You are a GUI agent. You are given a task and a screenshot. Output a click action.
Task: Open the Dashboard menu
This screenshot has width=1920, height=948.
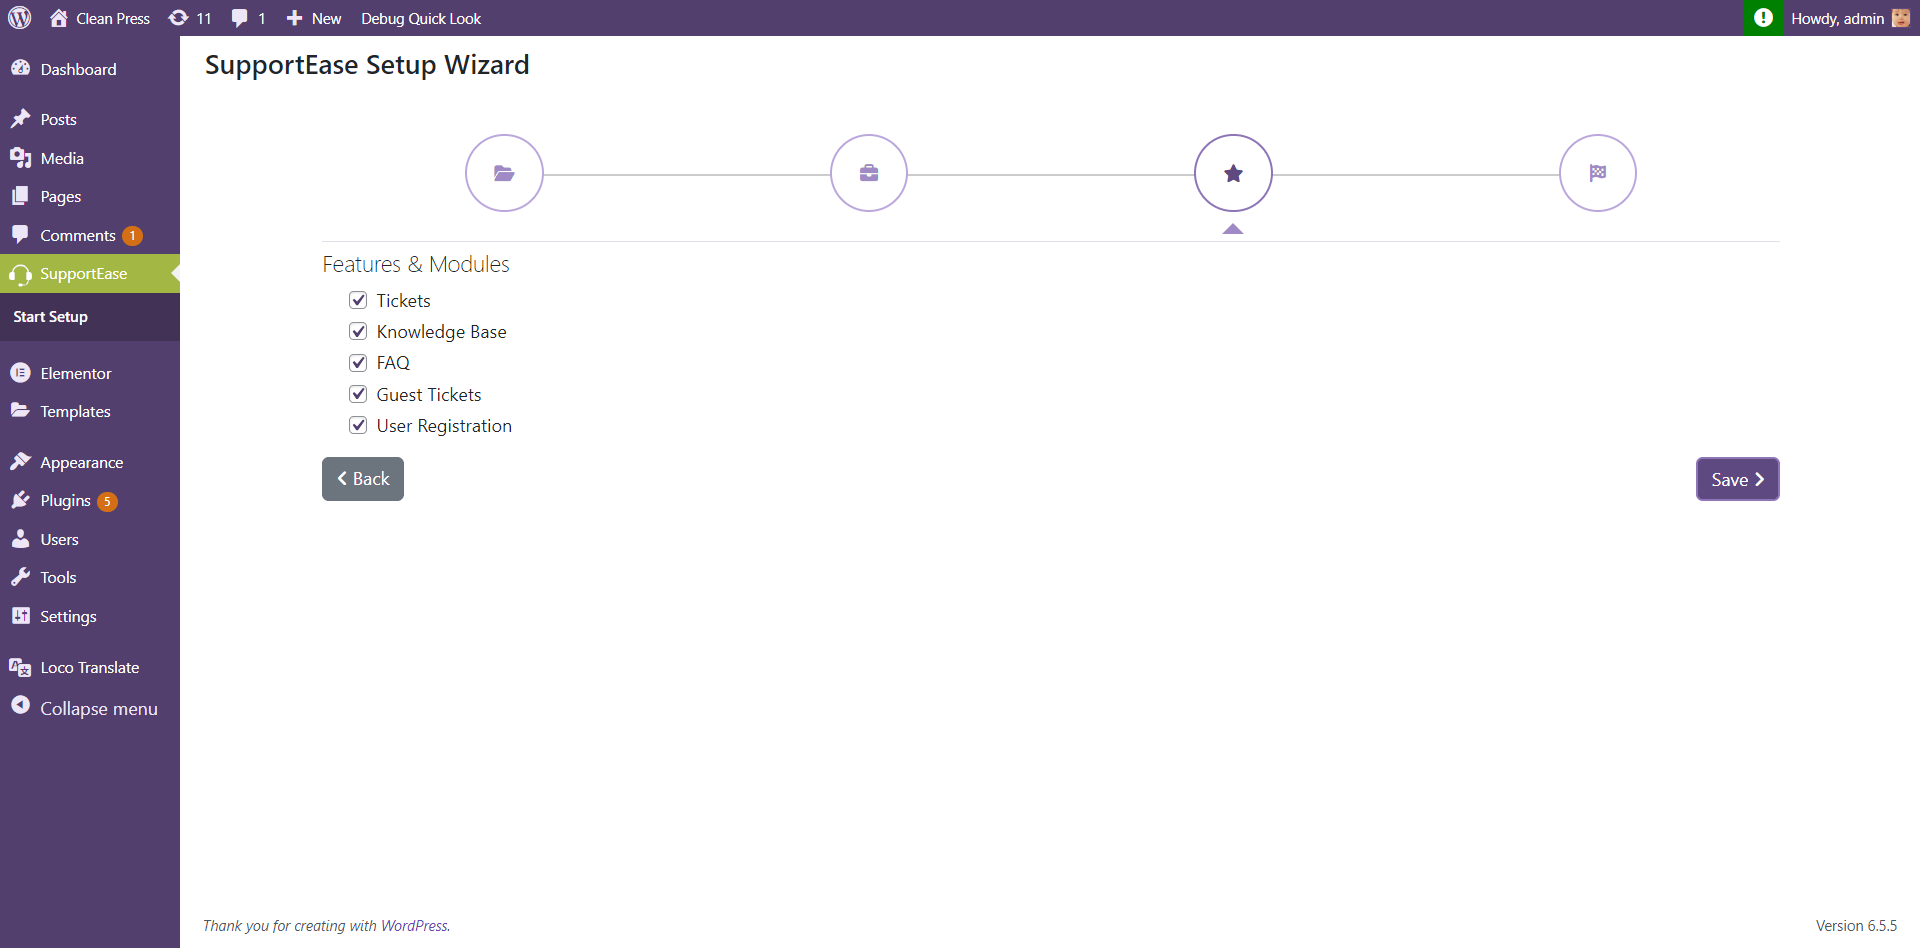(x=78, y=69)
